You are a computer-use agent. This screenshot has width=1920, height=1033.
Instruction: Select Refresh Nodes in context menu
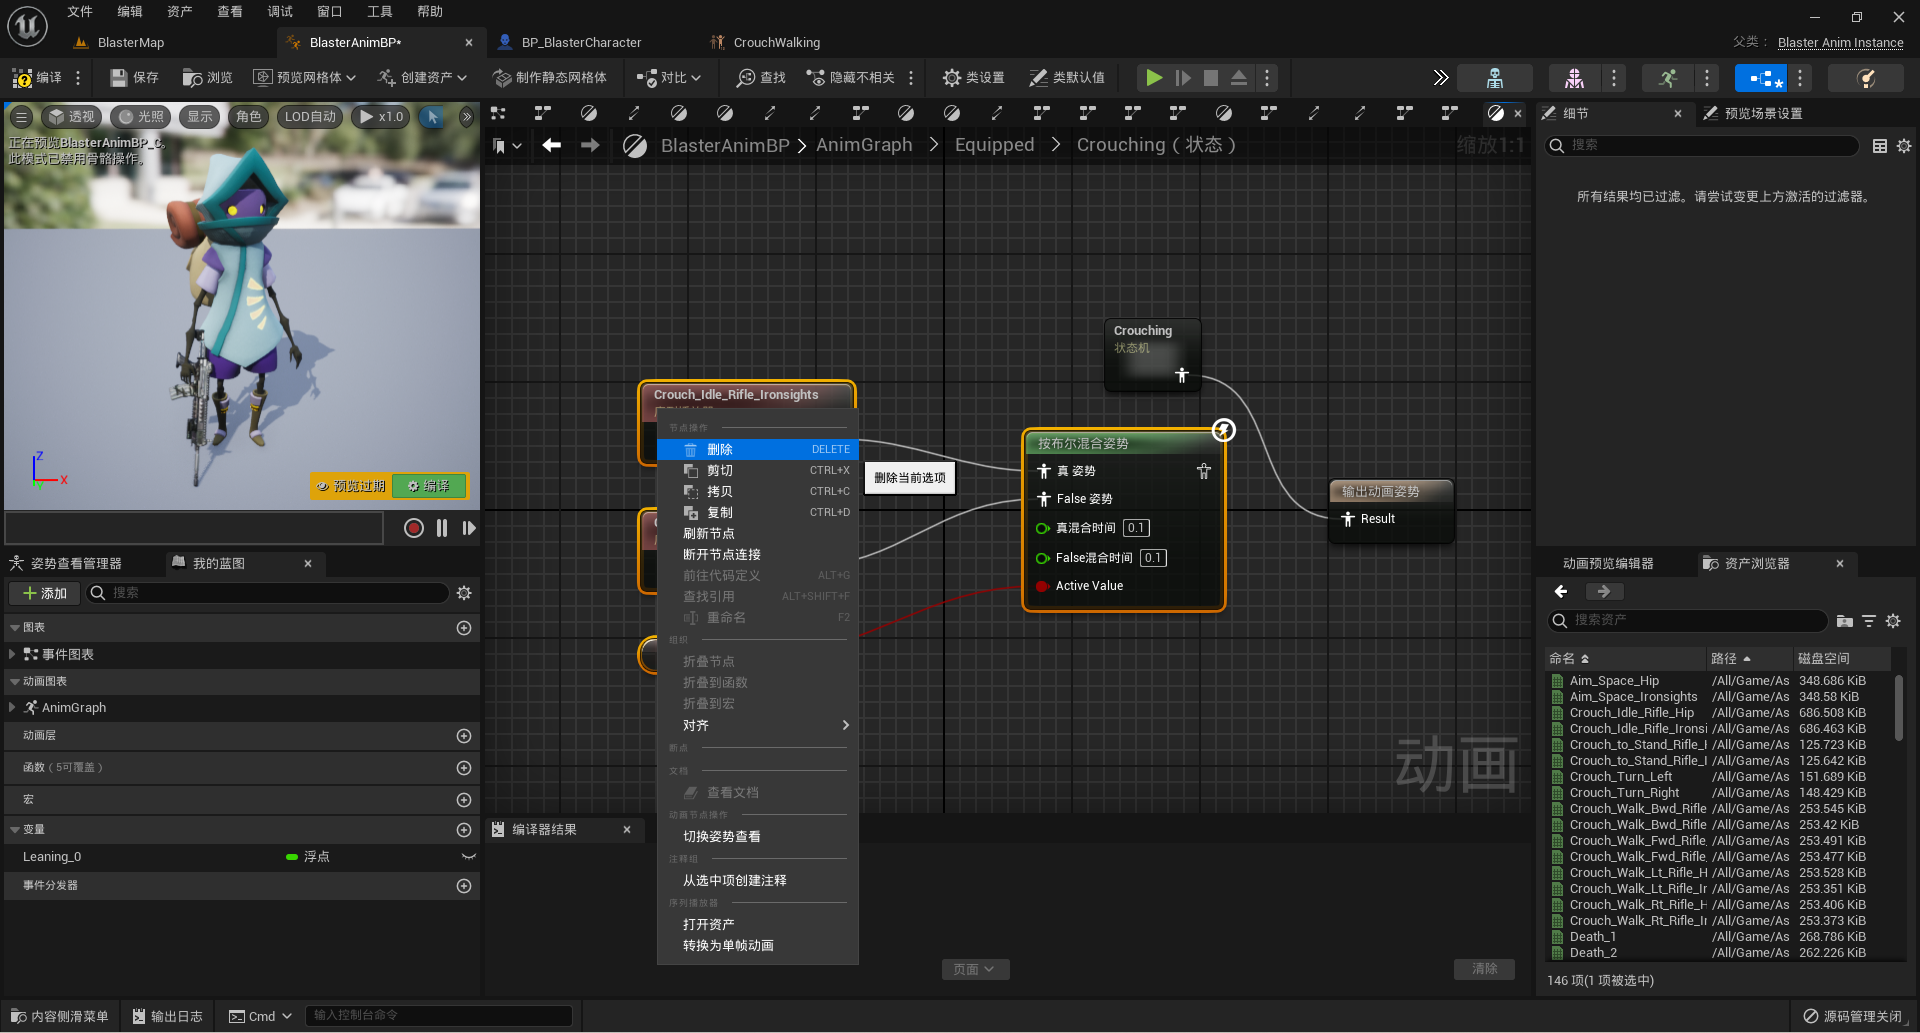[x=758, y=533]
